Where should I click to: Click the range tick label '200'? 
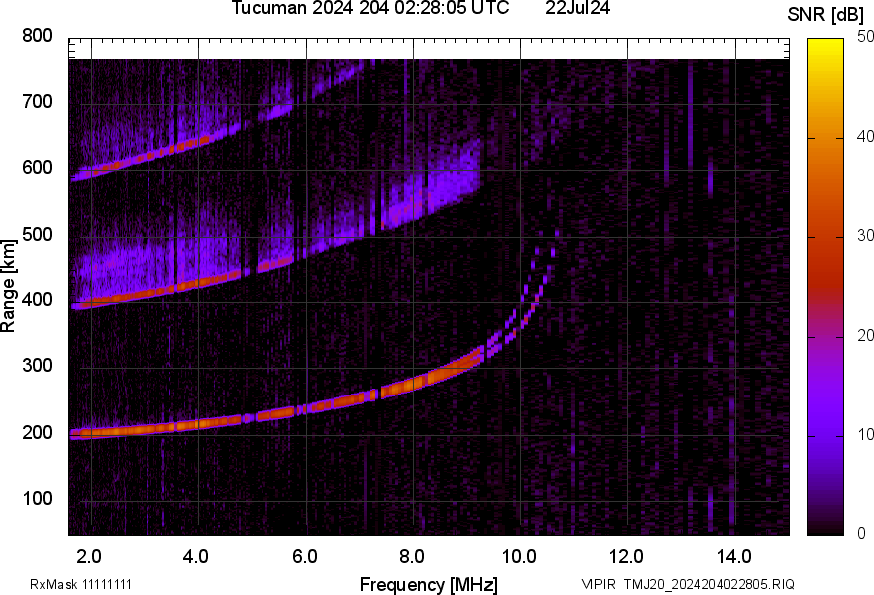point(37,432)
